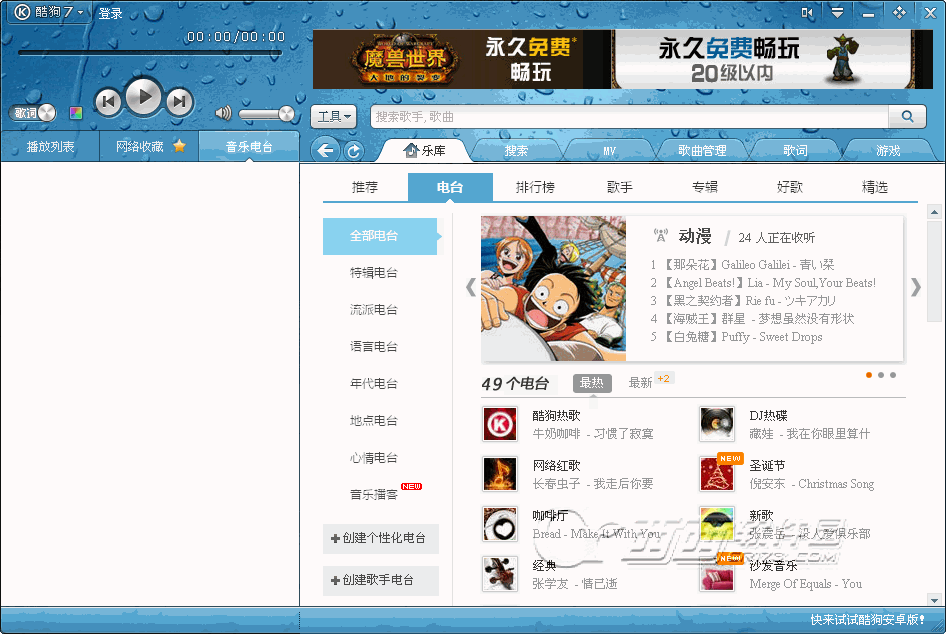The height and width of the screenshot is (634, 946).
Task: Play the 圣诞节 station icon
Action: tap(717, 474)
